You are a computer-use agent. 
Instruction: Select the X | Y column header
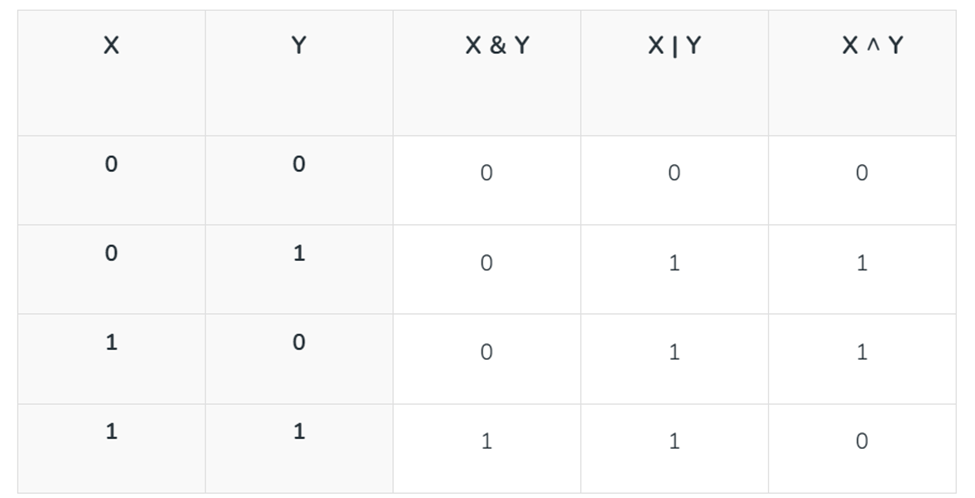click(x=675, y=45)
